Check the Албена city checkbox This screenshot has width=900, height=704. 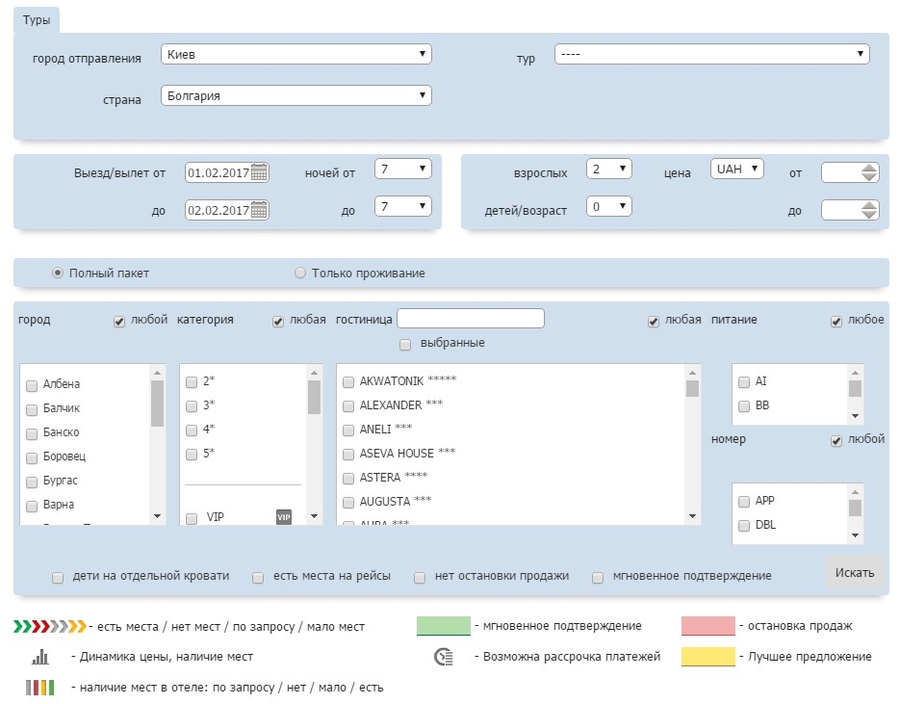tap(32, 386)
